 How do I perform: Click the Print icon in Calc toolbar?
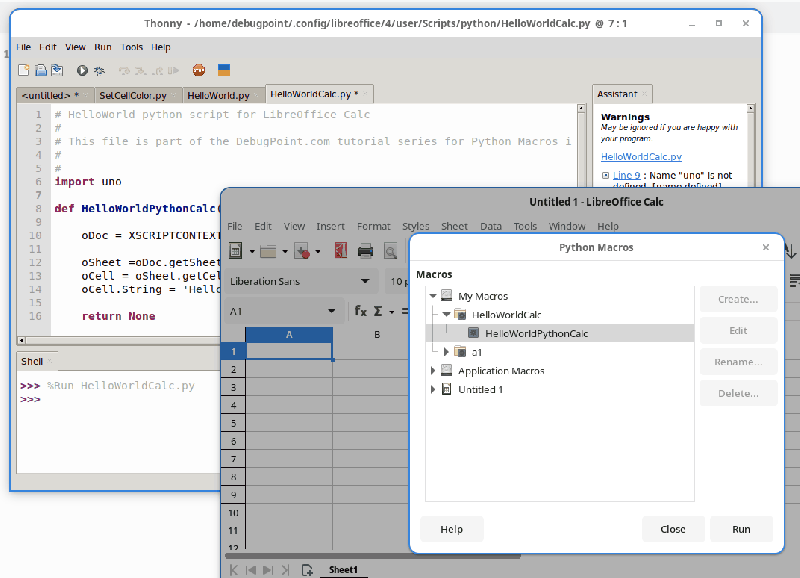point(365,251)
